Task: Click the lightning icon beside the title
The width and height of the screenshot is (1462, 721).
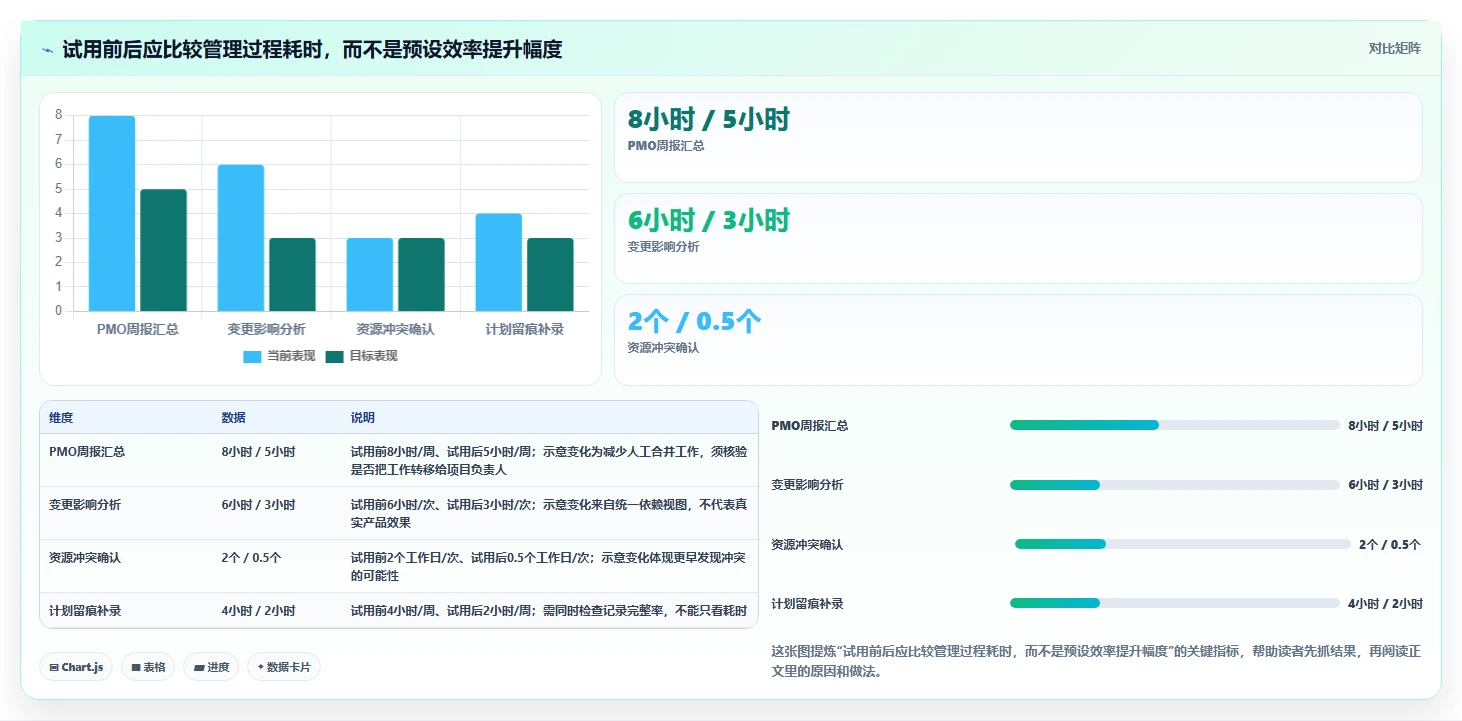Action: [47, 50]
